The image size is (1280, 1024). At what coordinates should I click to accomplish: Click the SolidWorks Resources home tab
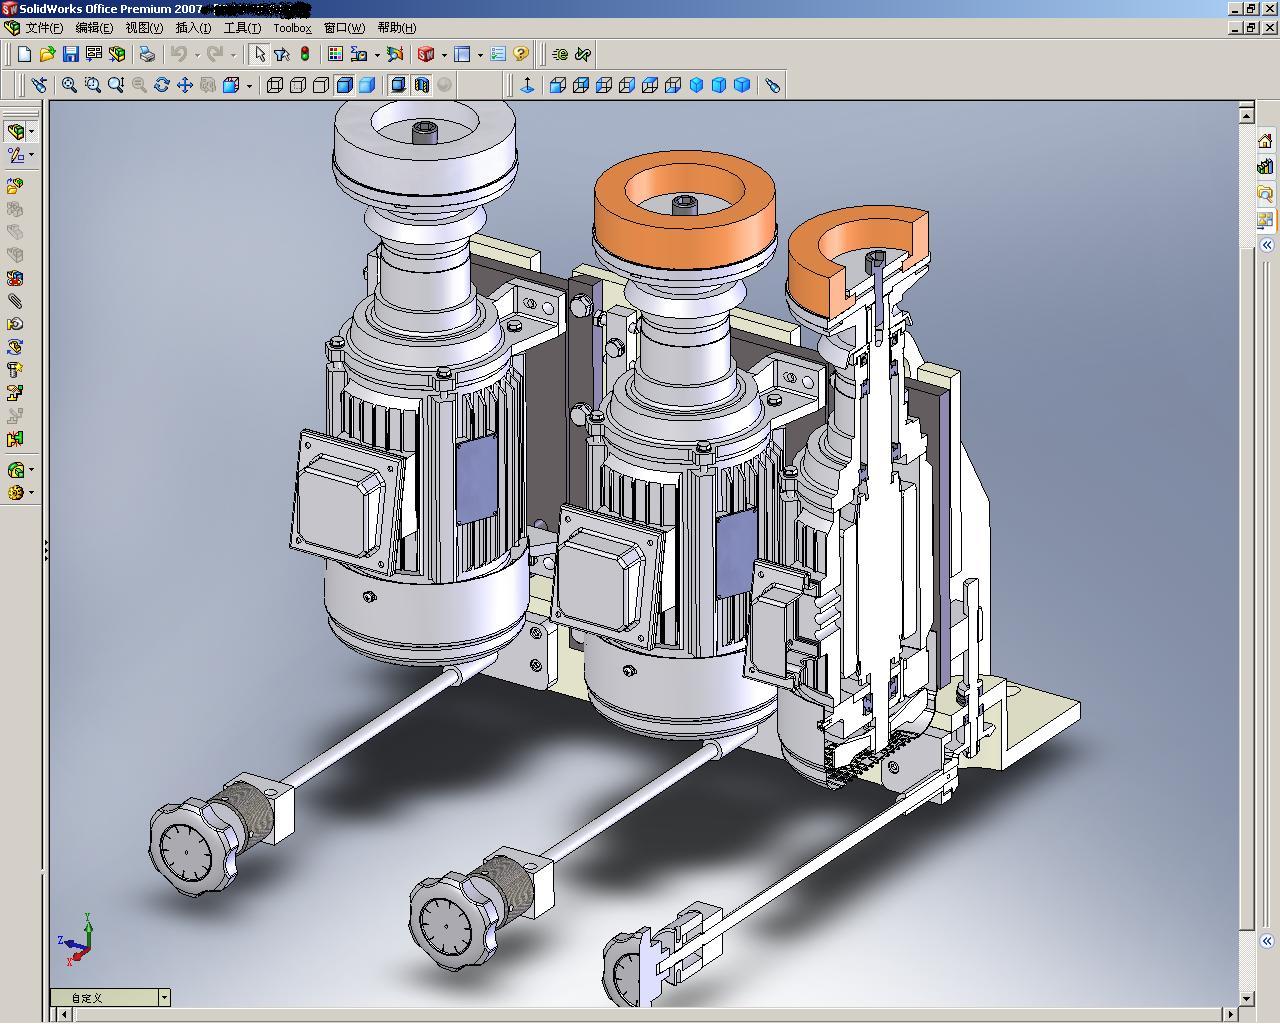click(1265, 141)
